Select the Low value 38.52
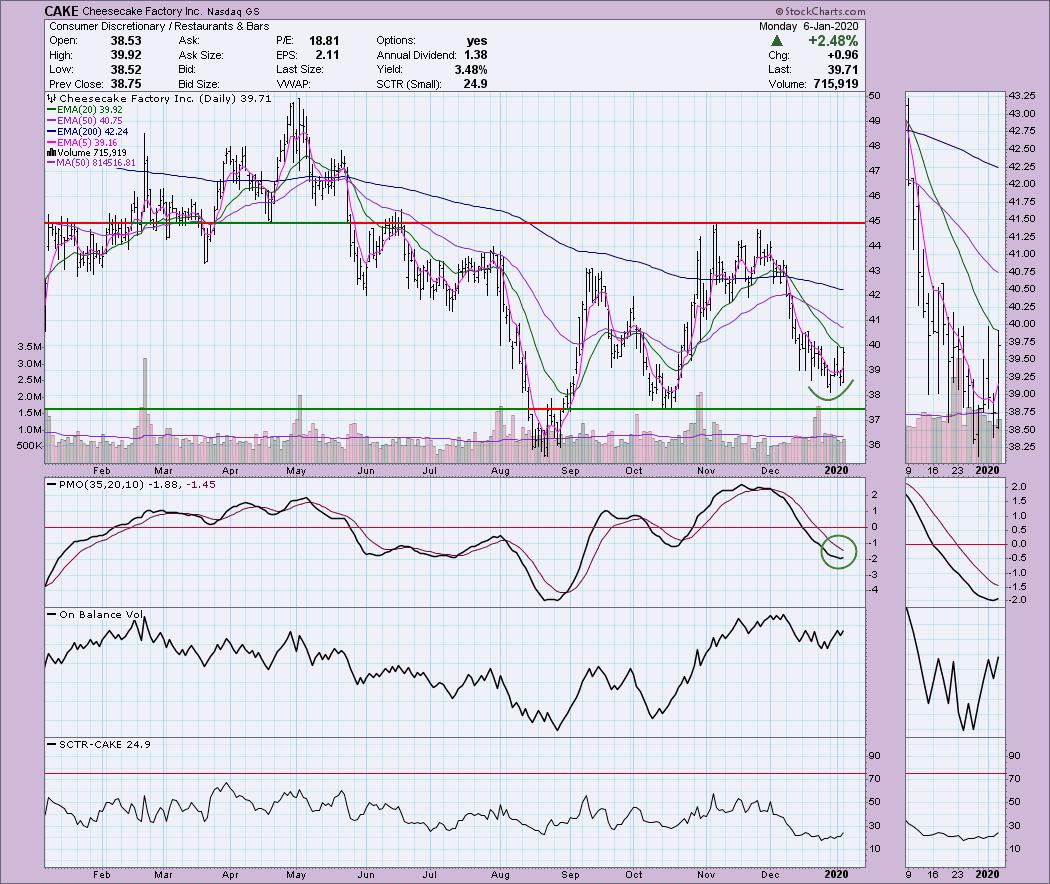Screen dimensions: 1050x884 click(x=126, y=70)
